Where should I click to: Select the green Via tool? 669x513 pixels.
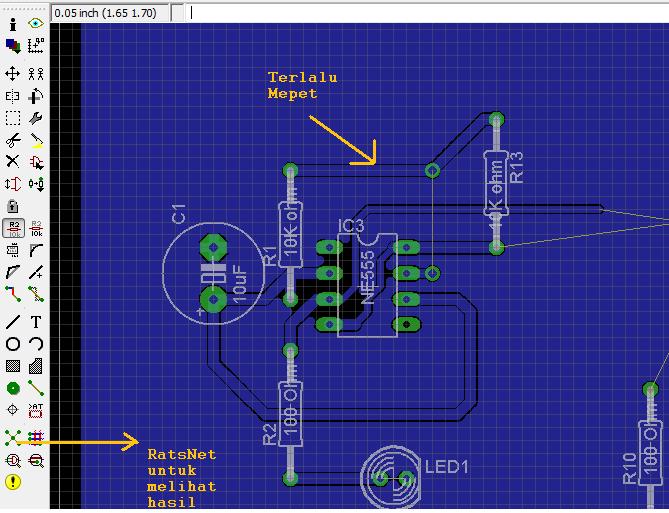tap(13, 388)
